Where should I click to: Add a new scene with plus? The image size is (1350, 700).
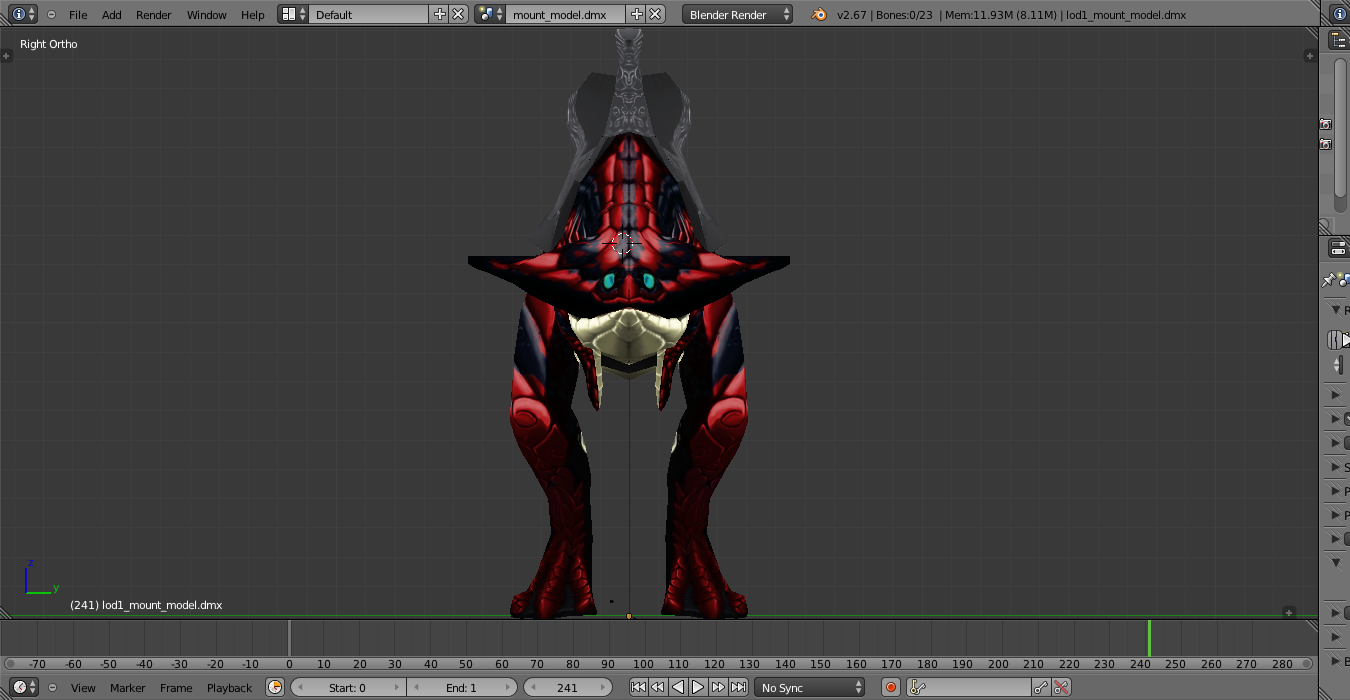(x=636, y=14)
